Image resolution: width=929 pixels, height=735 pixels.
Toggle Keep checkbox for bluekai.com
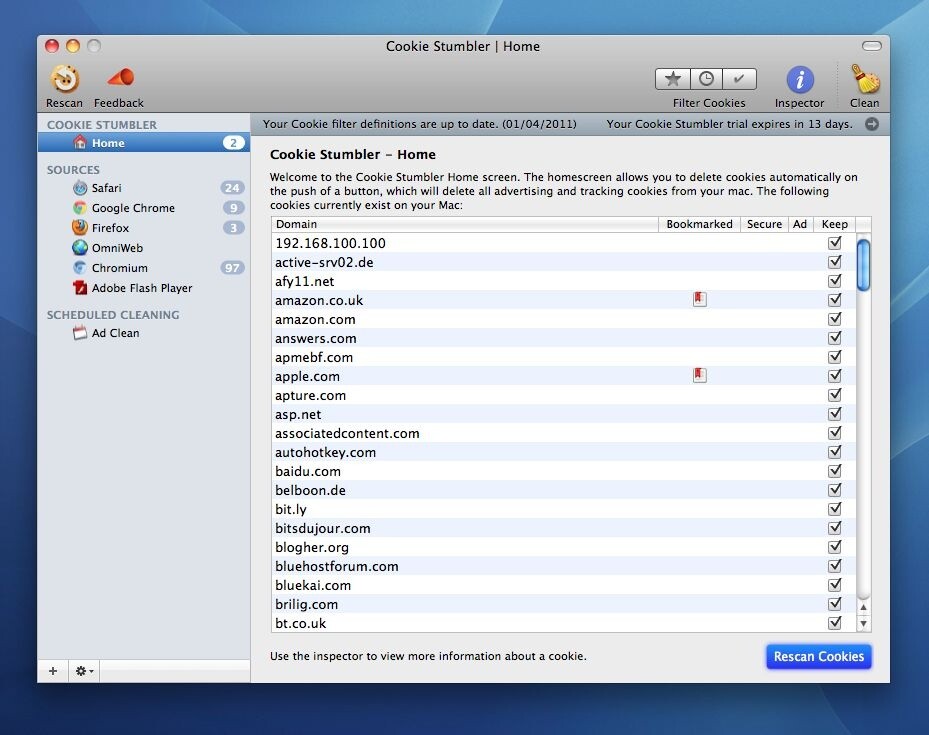(x=835, y=585)
